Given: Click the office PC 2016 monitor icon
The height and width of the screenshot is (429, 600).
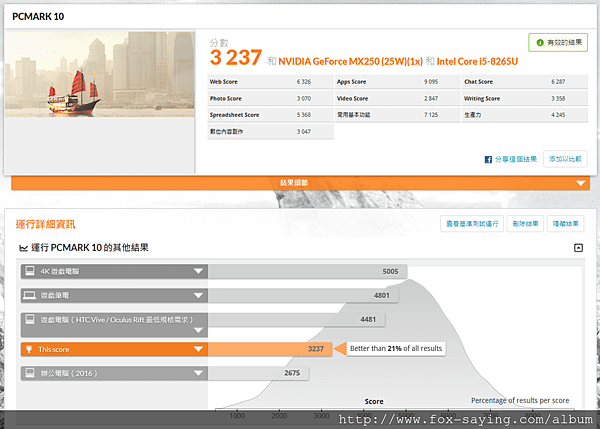Looking at the screenshot, I should 29,373.
